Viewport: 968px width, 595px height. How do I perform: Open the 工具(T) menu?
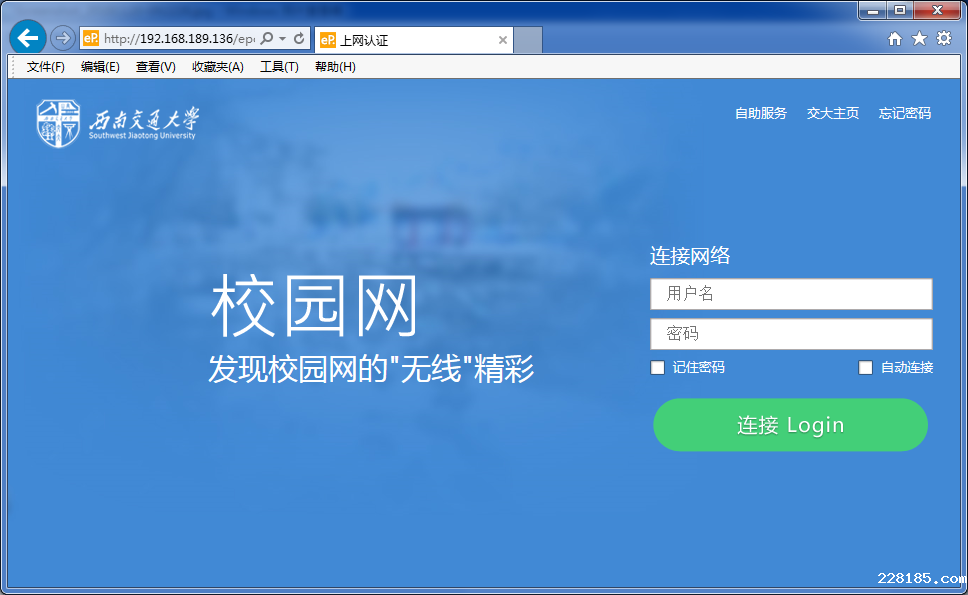(279, 67)
